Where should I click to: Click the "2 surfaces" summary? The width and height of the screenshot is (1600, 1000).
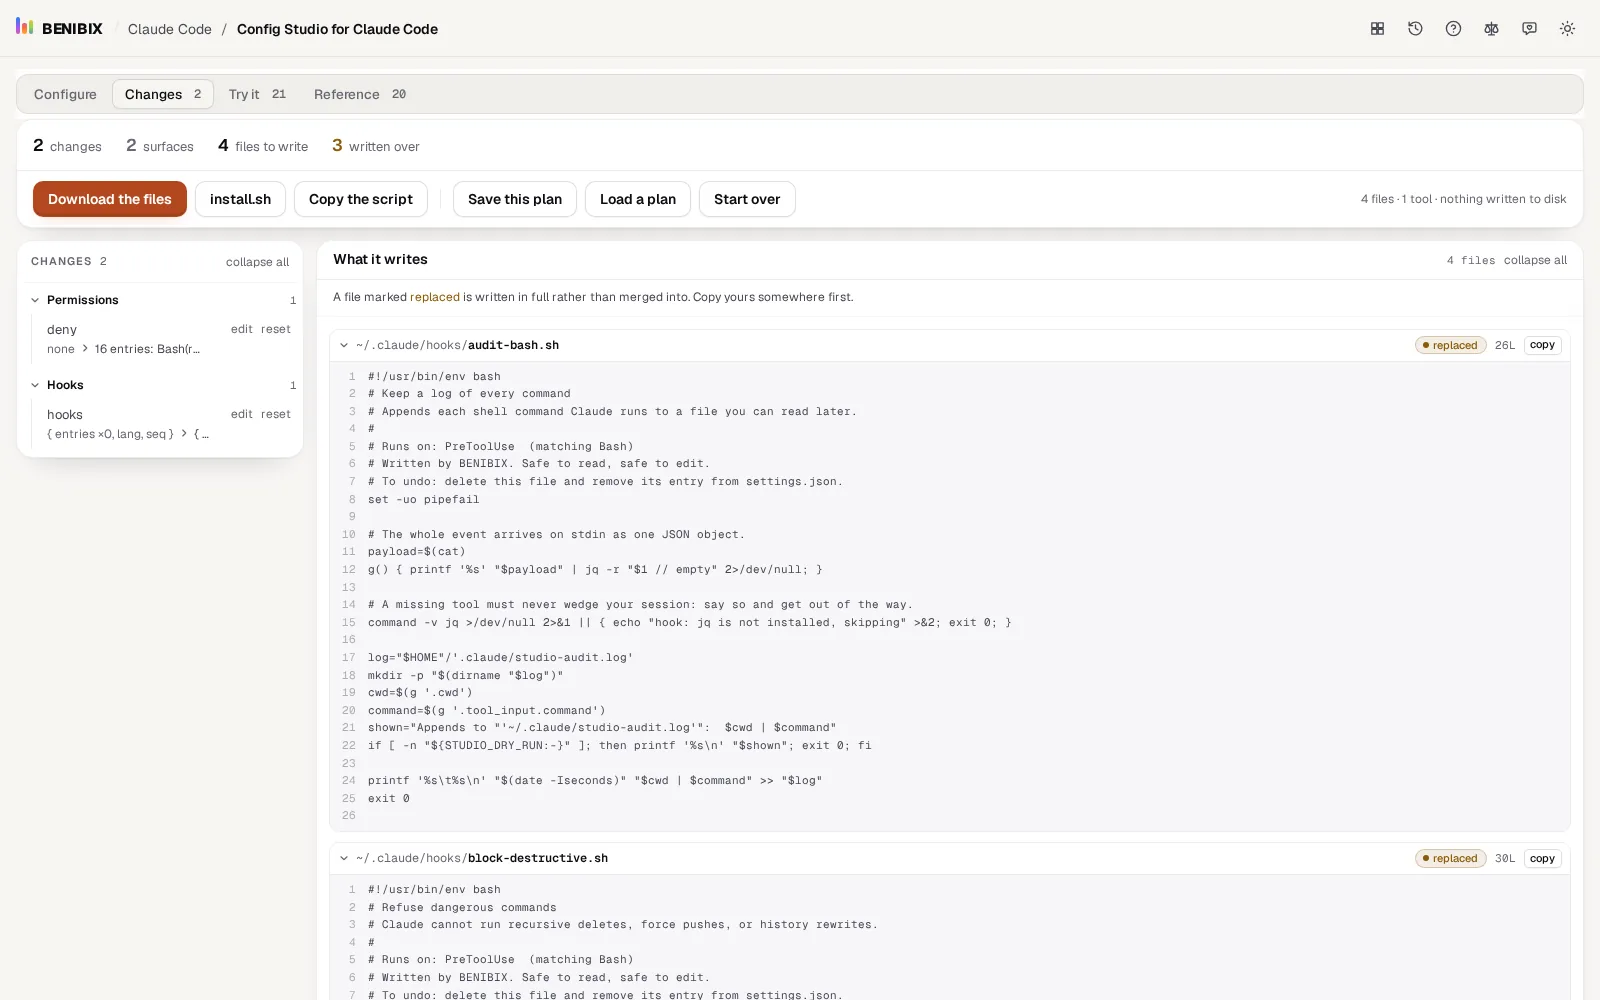[160, 146]
